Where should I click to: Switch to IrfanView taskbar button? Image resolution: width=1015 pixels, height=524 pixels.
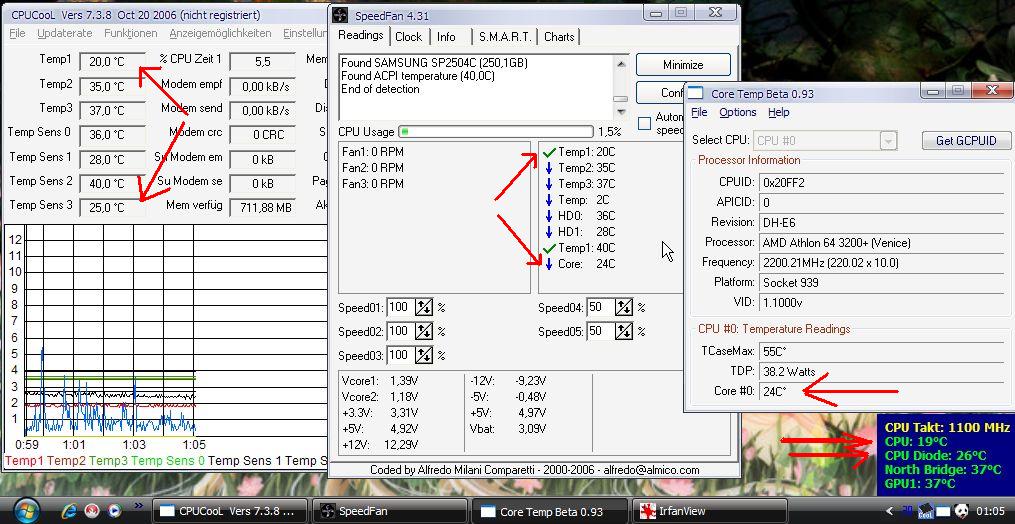[709, 511]
